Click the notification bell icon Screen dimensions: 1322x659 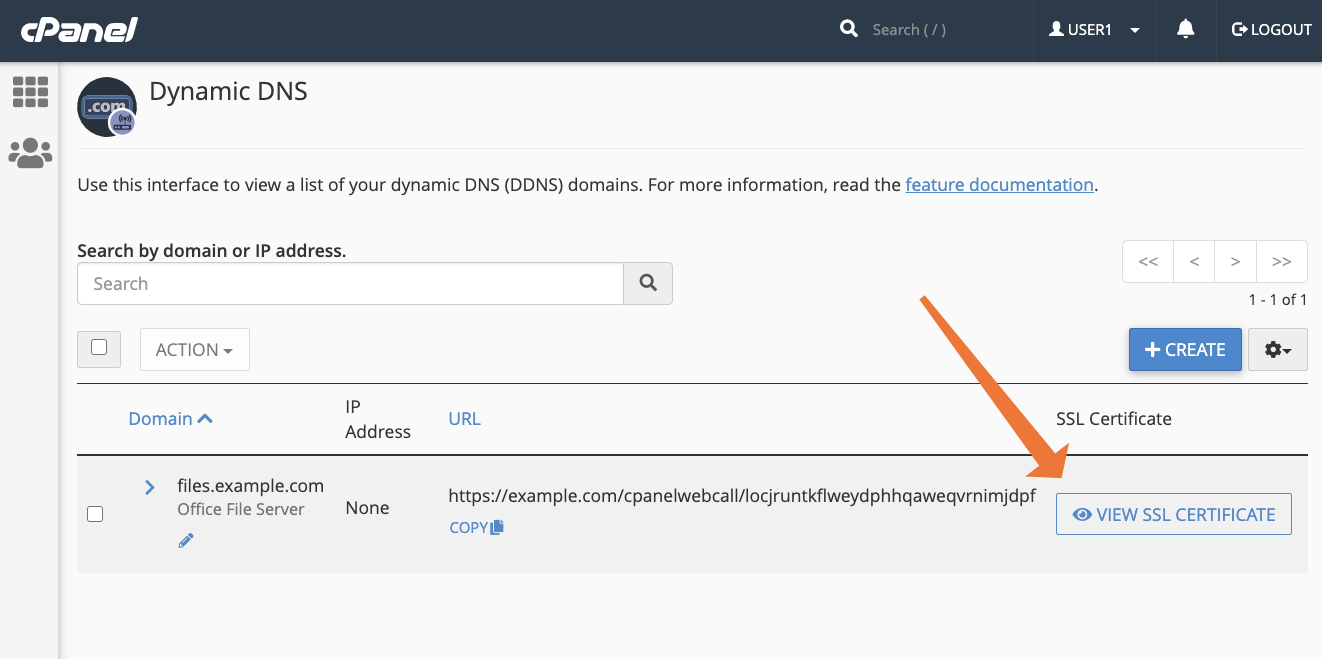click(x=1185, y=30)
